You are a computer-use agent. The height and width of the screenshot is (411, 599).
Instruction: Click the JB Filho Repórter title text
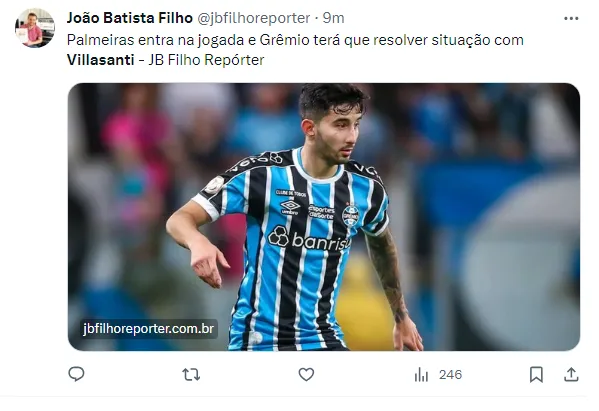[206, 60]
